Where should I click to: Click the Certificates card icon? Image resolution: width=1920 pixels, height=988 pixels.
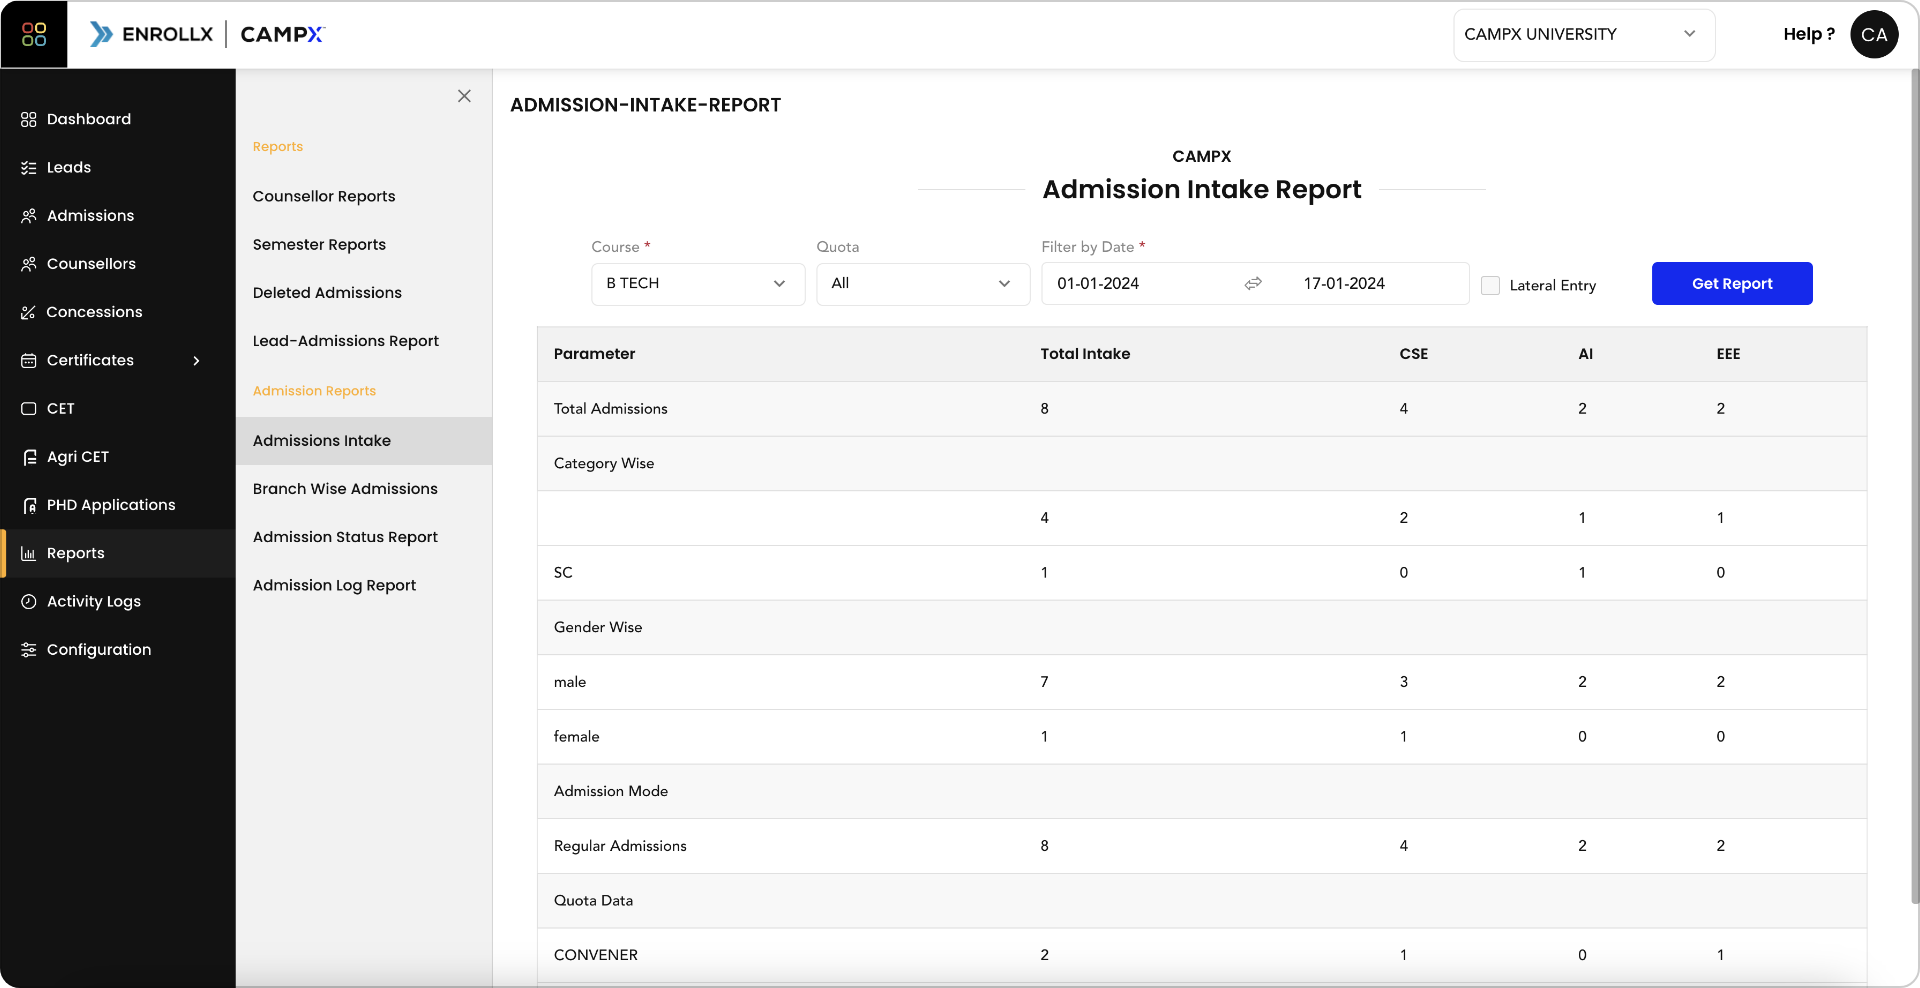[28, 360]
